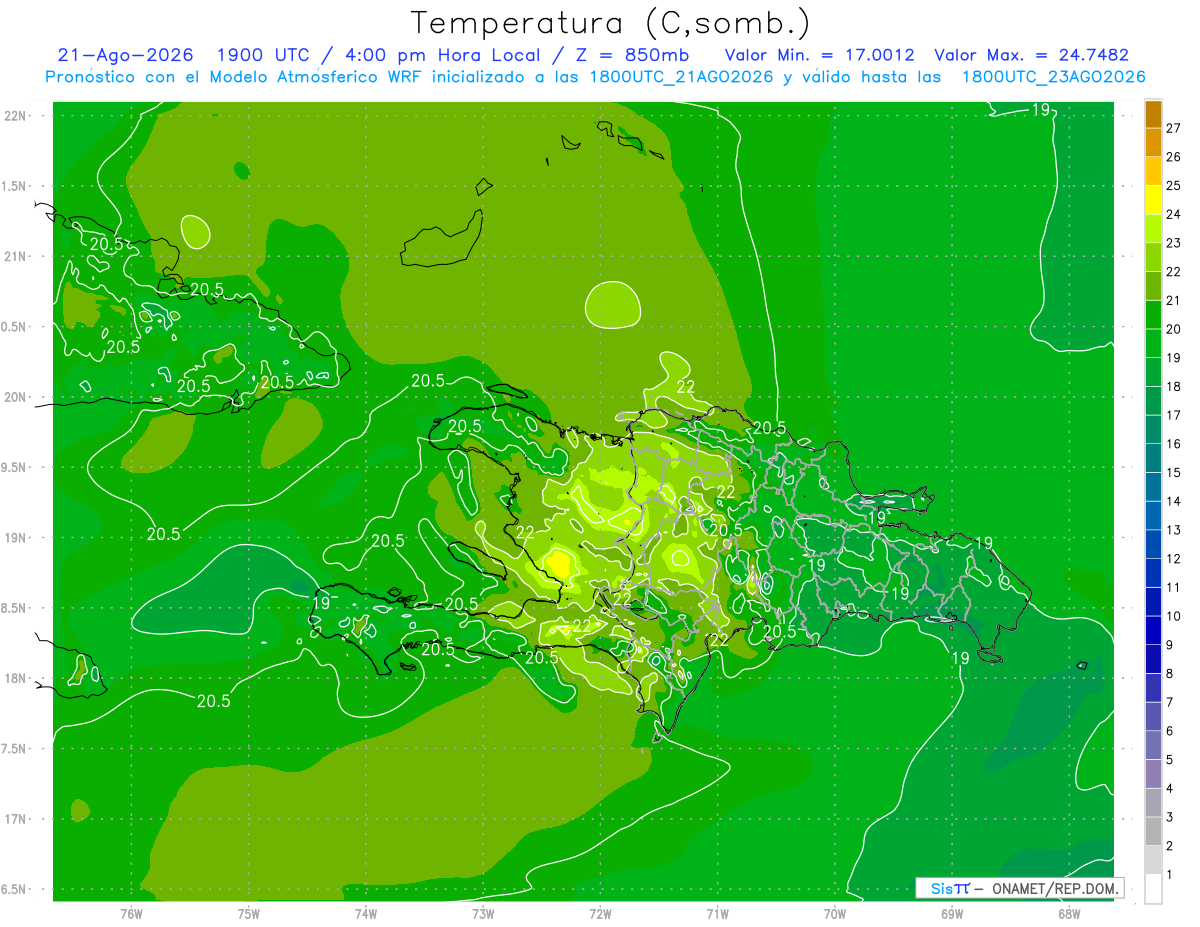Click the "73W" longitude axis label

tap(483, 913)
